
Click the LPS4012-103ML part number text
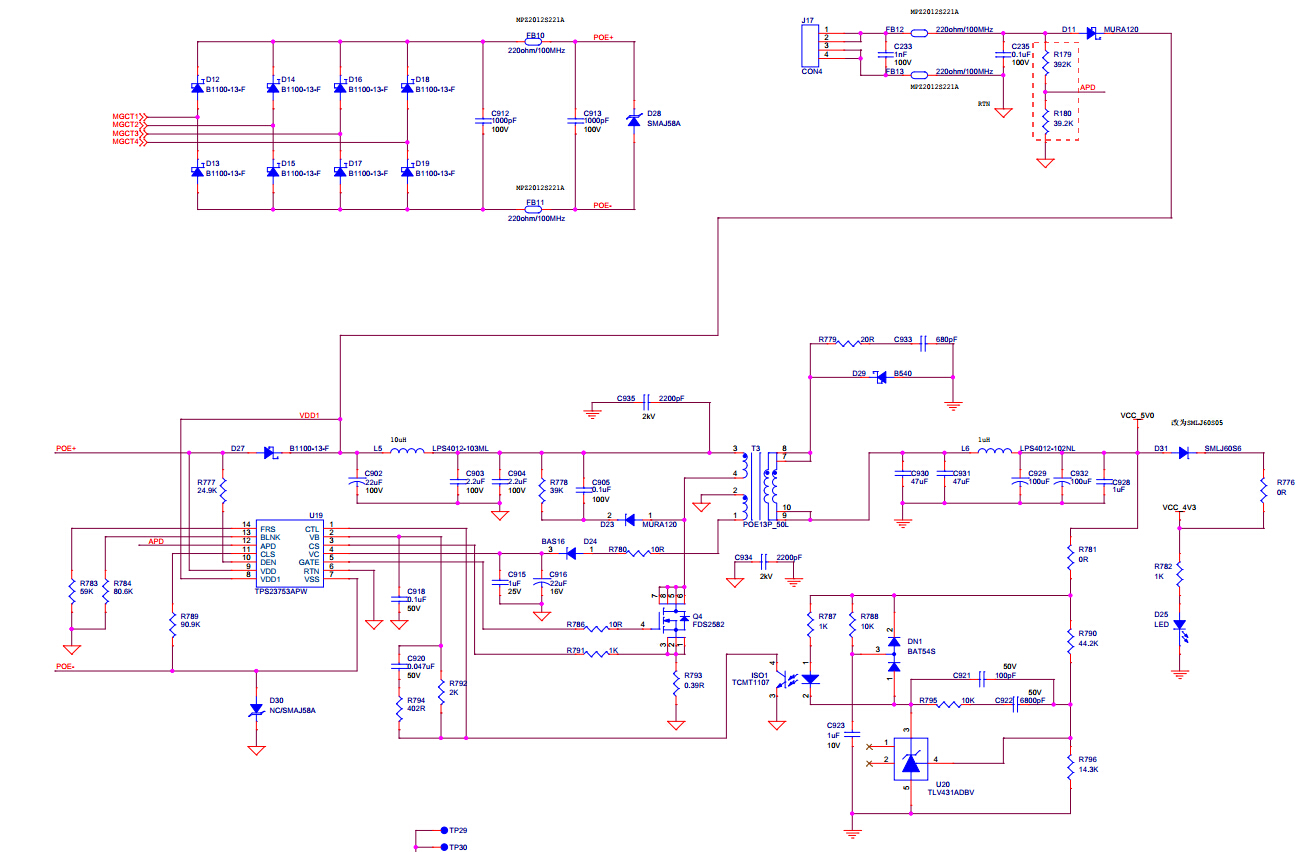click(x=461, y=448)
